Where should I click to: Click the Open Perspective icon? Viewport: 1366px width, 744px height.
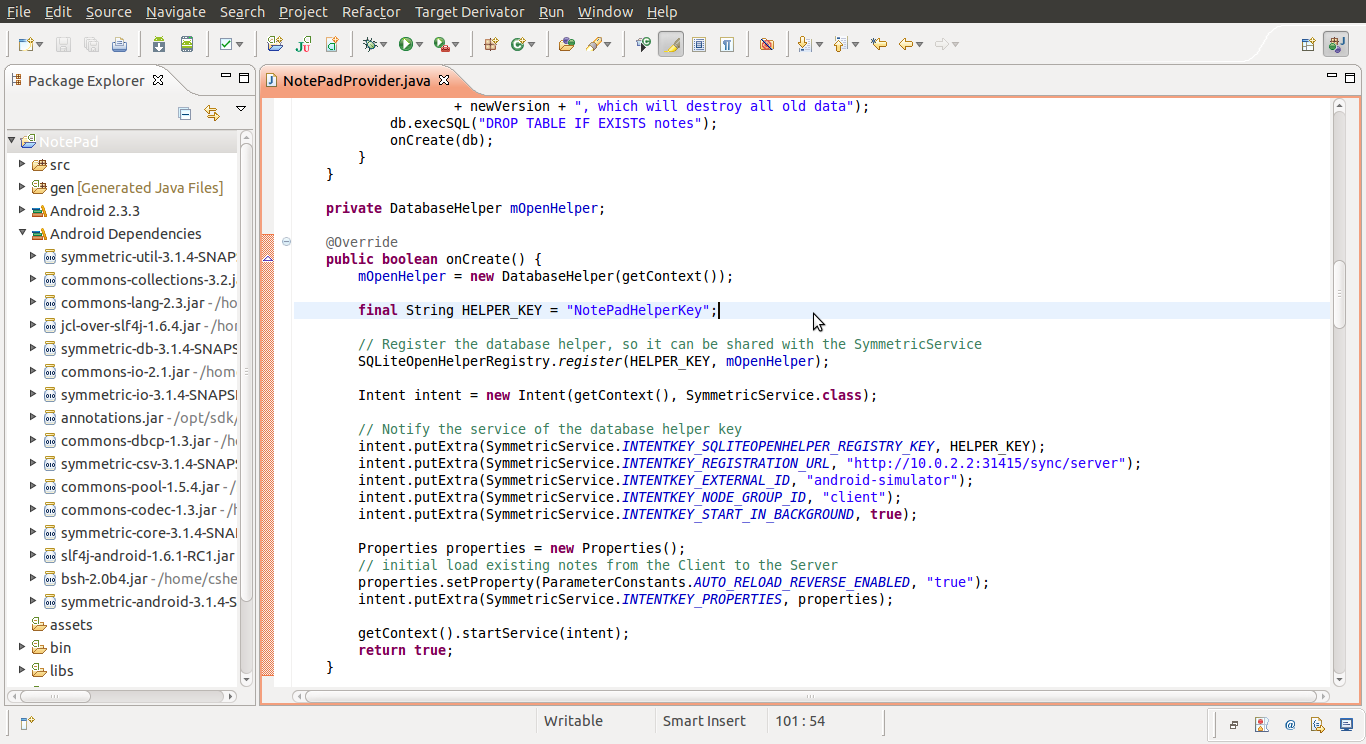tap(1308, 44)
